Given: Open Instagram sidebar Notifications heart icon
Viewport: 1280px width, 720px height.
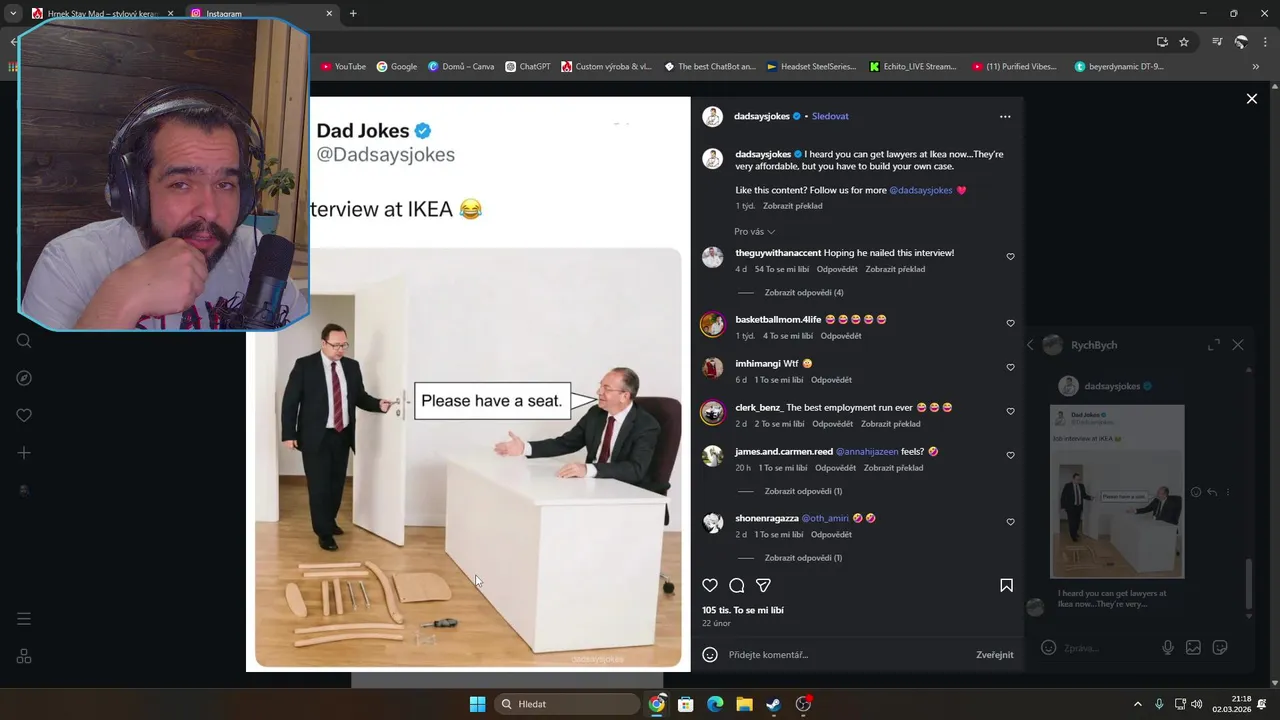Looking at the screenshot, I should click(24, 415).
